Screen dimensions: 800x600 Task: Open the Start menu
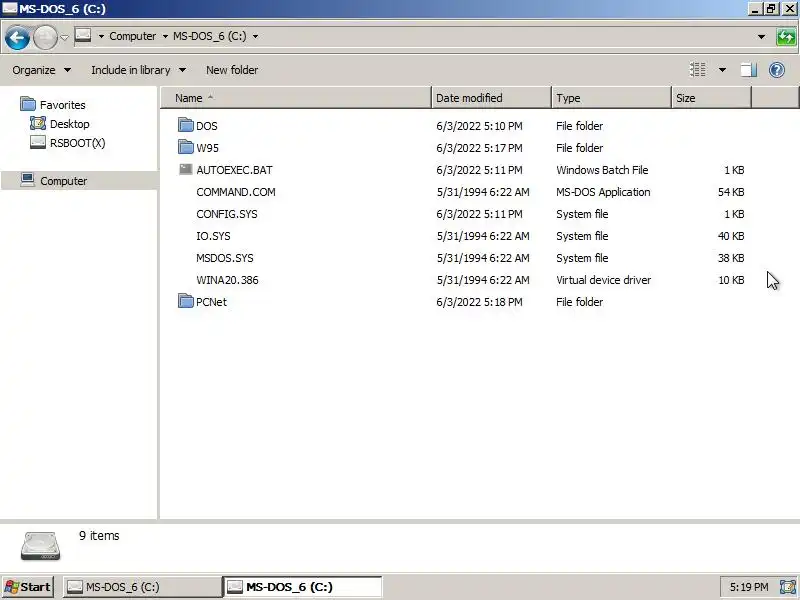pos(29,587)
